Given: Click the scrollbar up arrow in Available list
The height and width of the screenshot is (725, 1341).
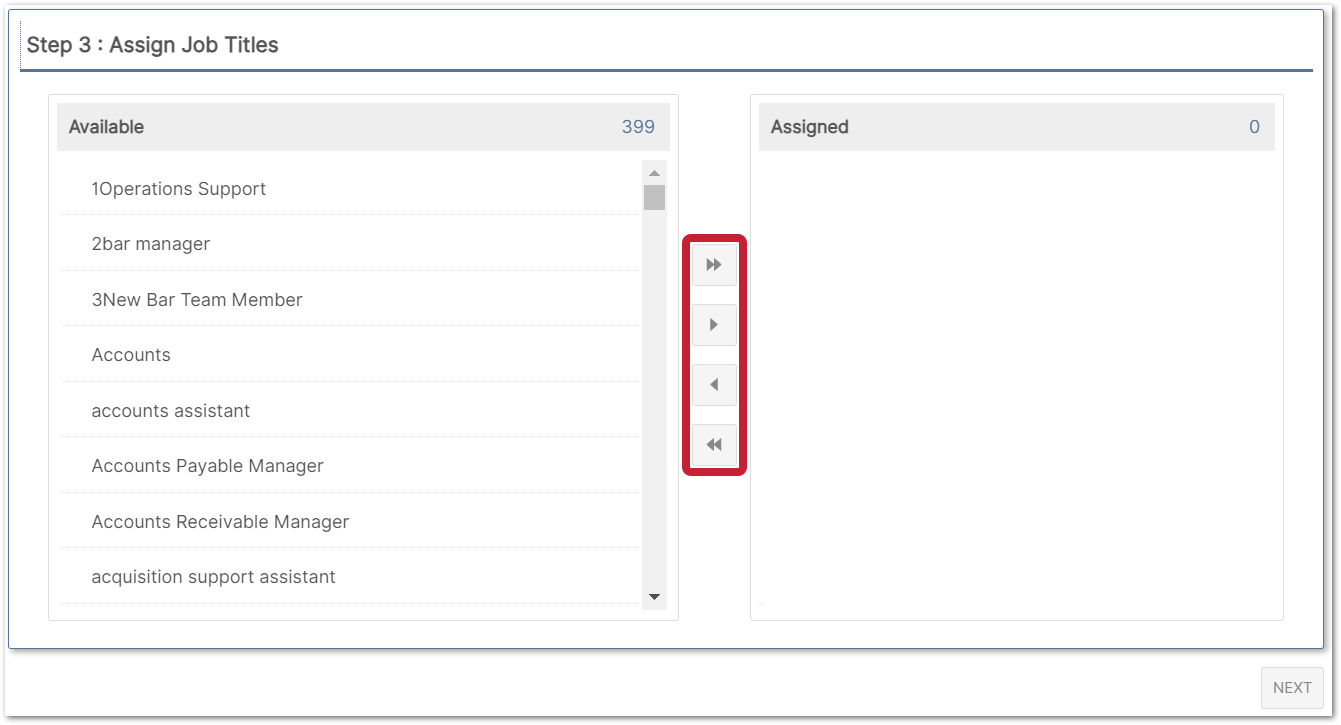Looking at the screenshot, I should coord(654,173).
